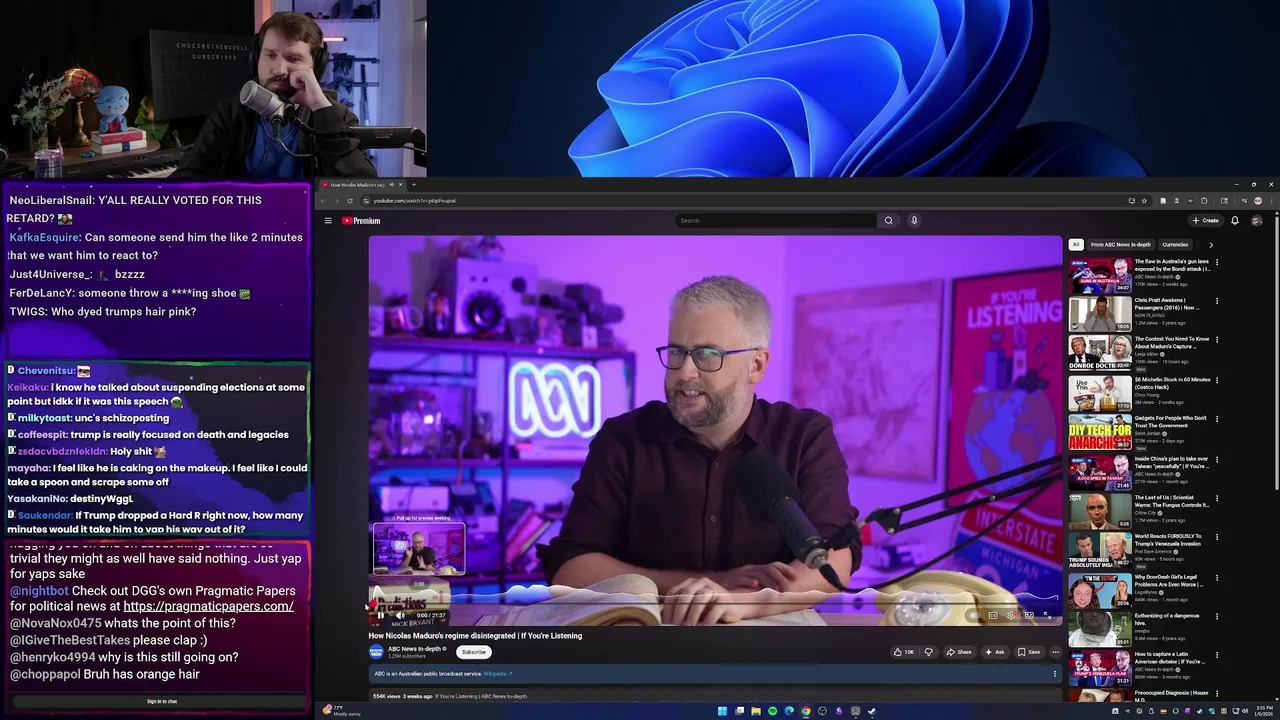The image size is (1280, 720).
Task: Like the video with thumbs up
Action: (x=905, y=652)
